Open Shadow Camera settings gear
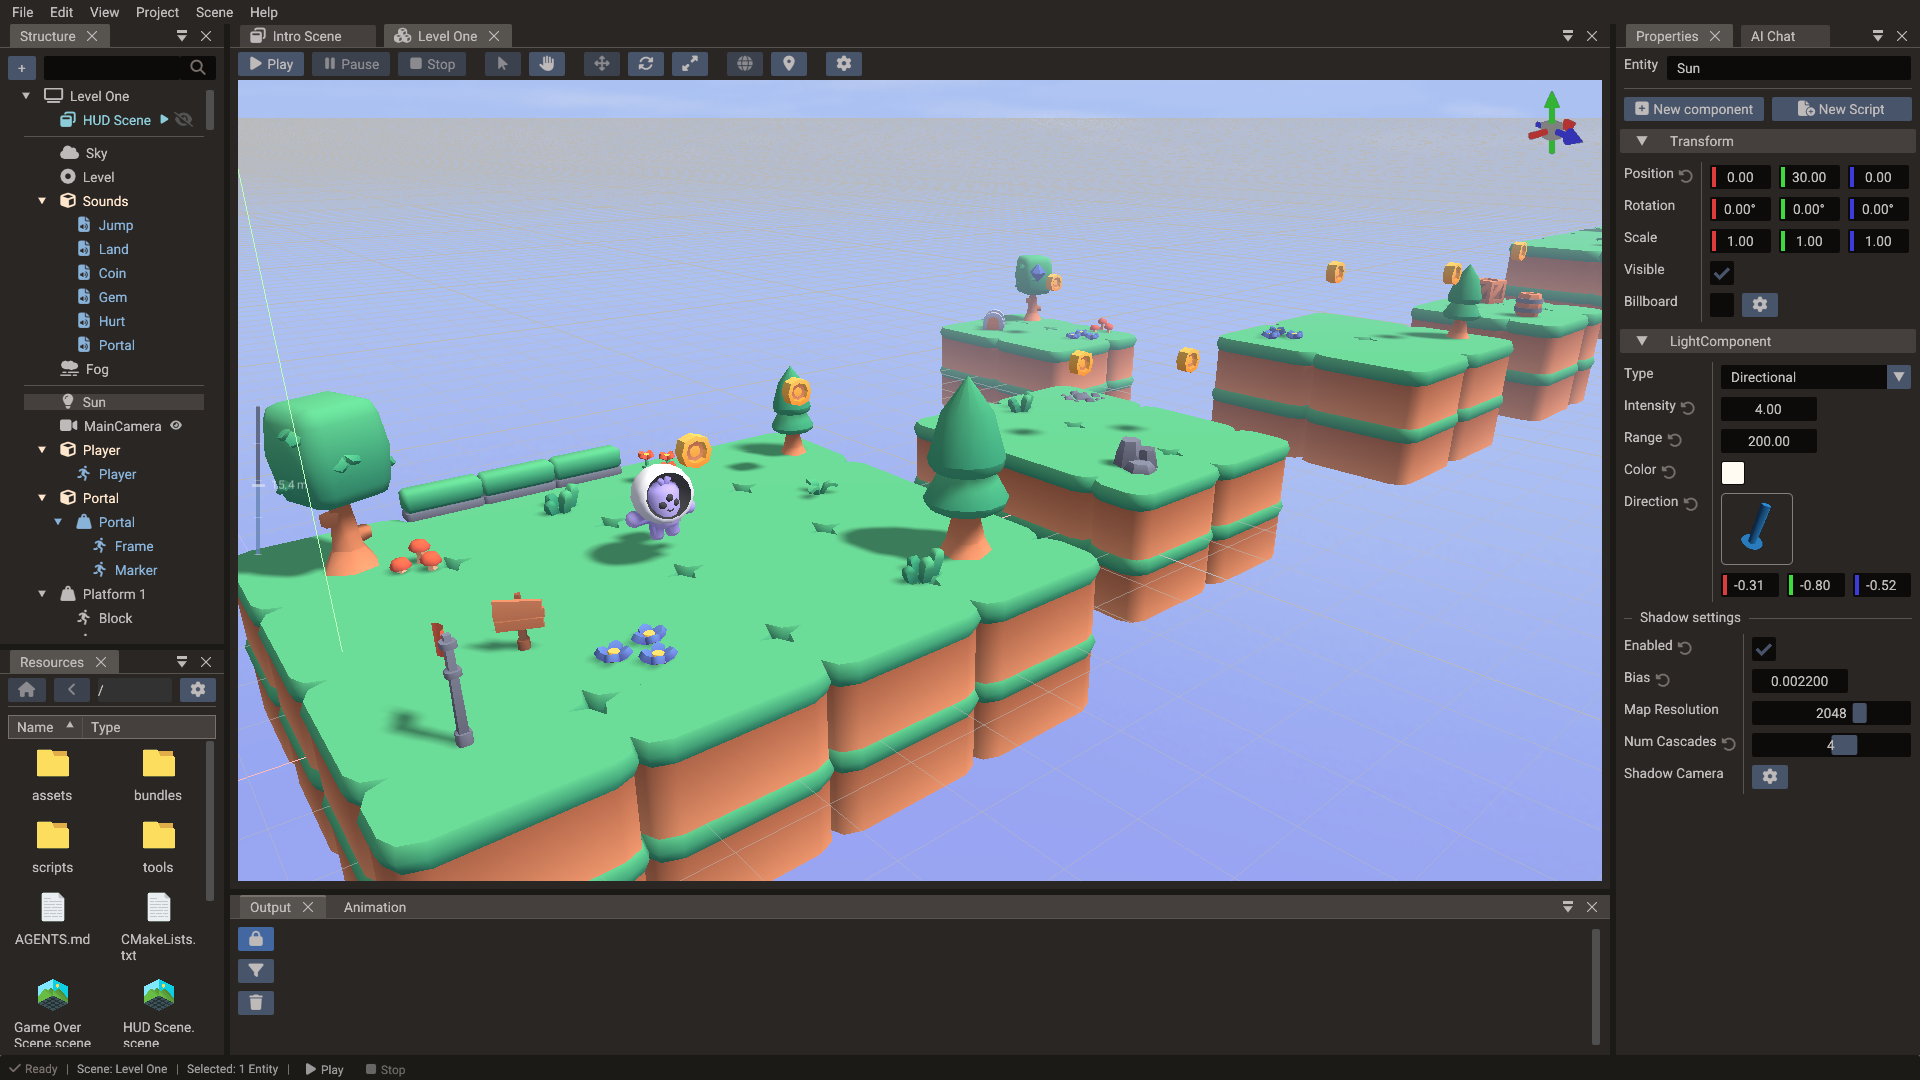 click(x=1770, y=777)
